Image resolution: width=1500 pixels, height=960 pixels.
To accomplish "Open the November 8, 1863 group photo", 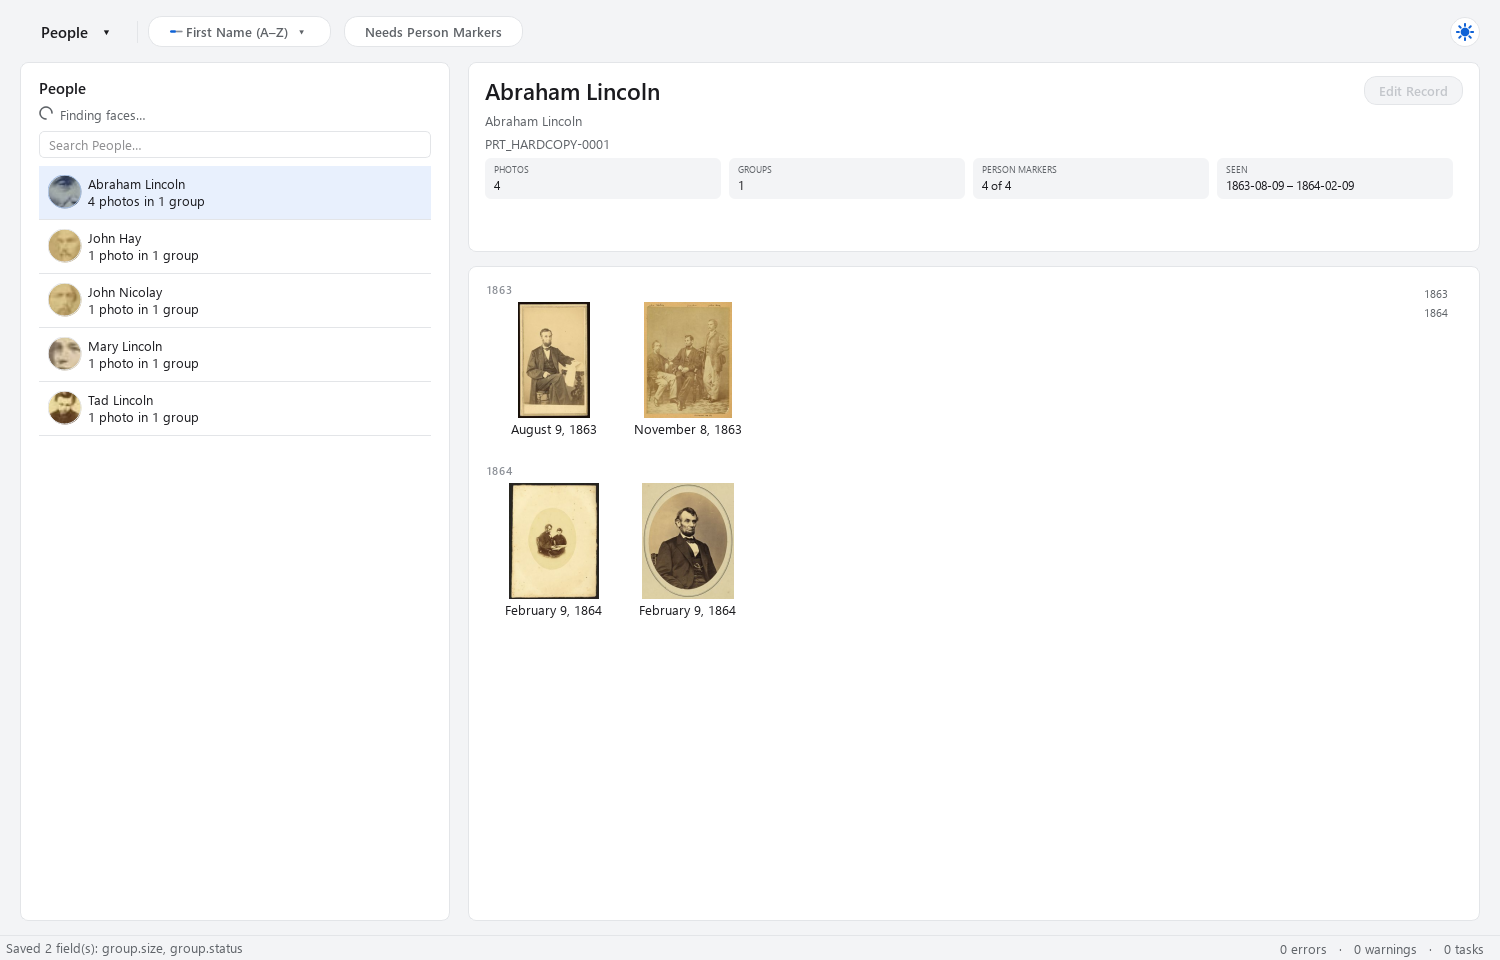I will (x=688, y=360).
